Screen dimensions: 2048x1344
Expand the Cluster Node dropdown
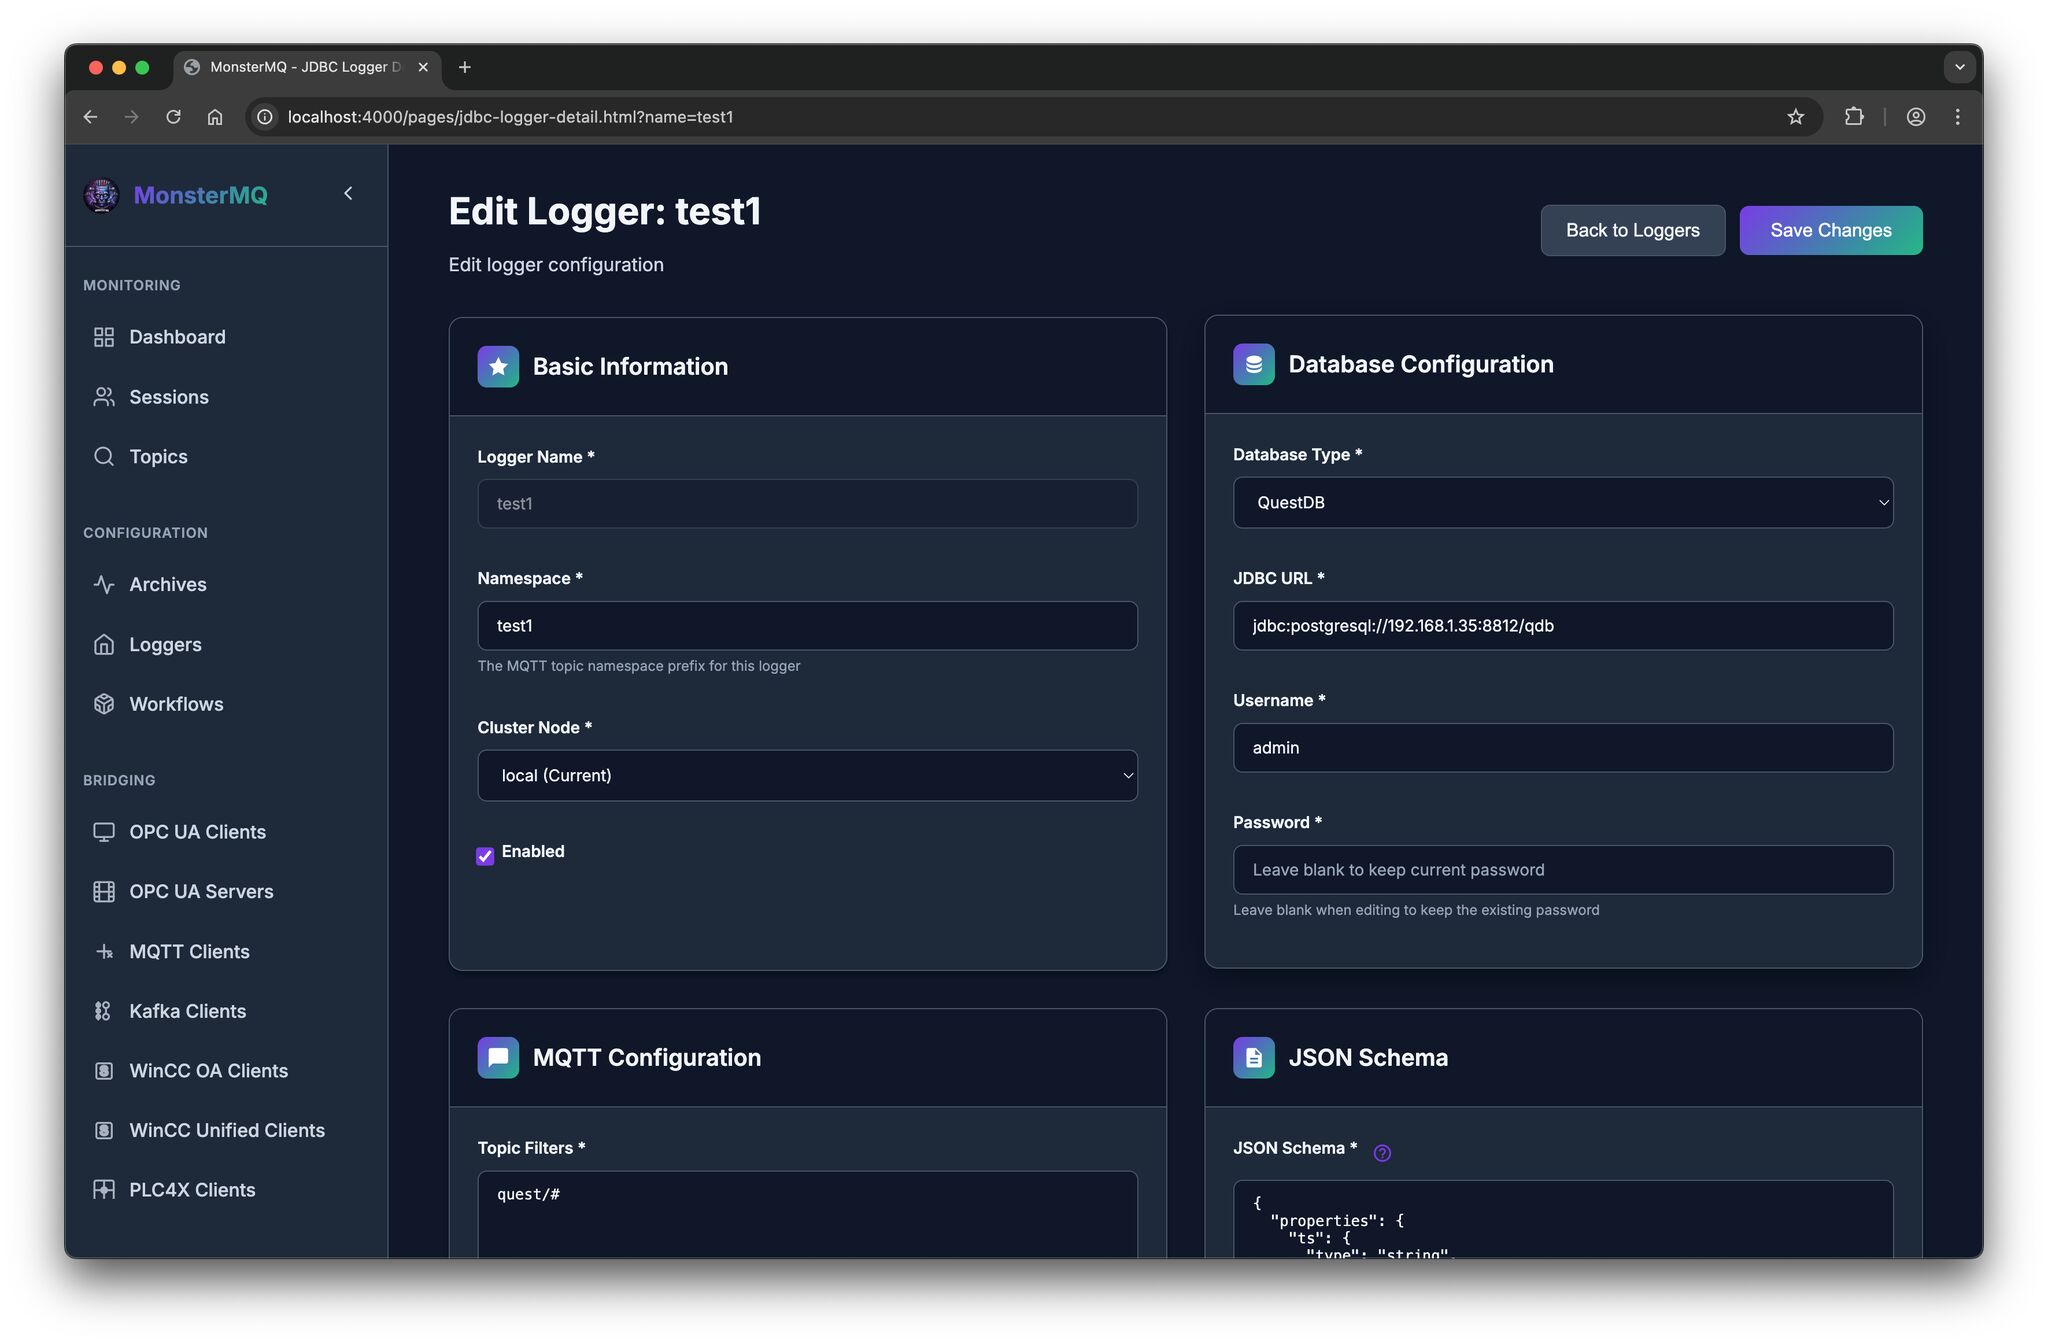pos(807,776)
